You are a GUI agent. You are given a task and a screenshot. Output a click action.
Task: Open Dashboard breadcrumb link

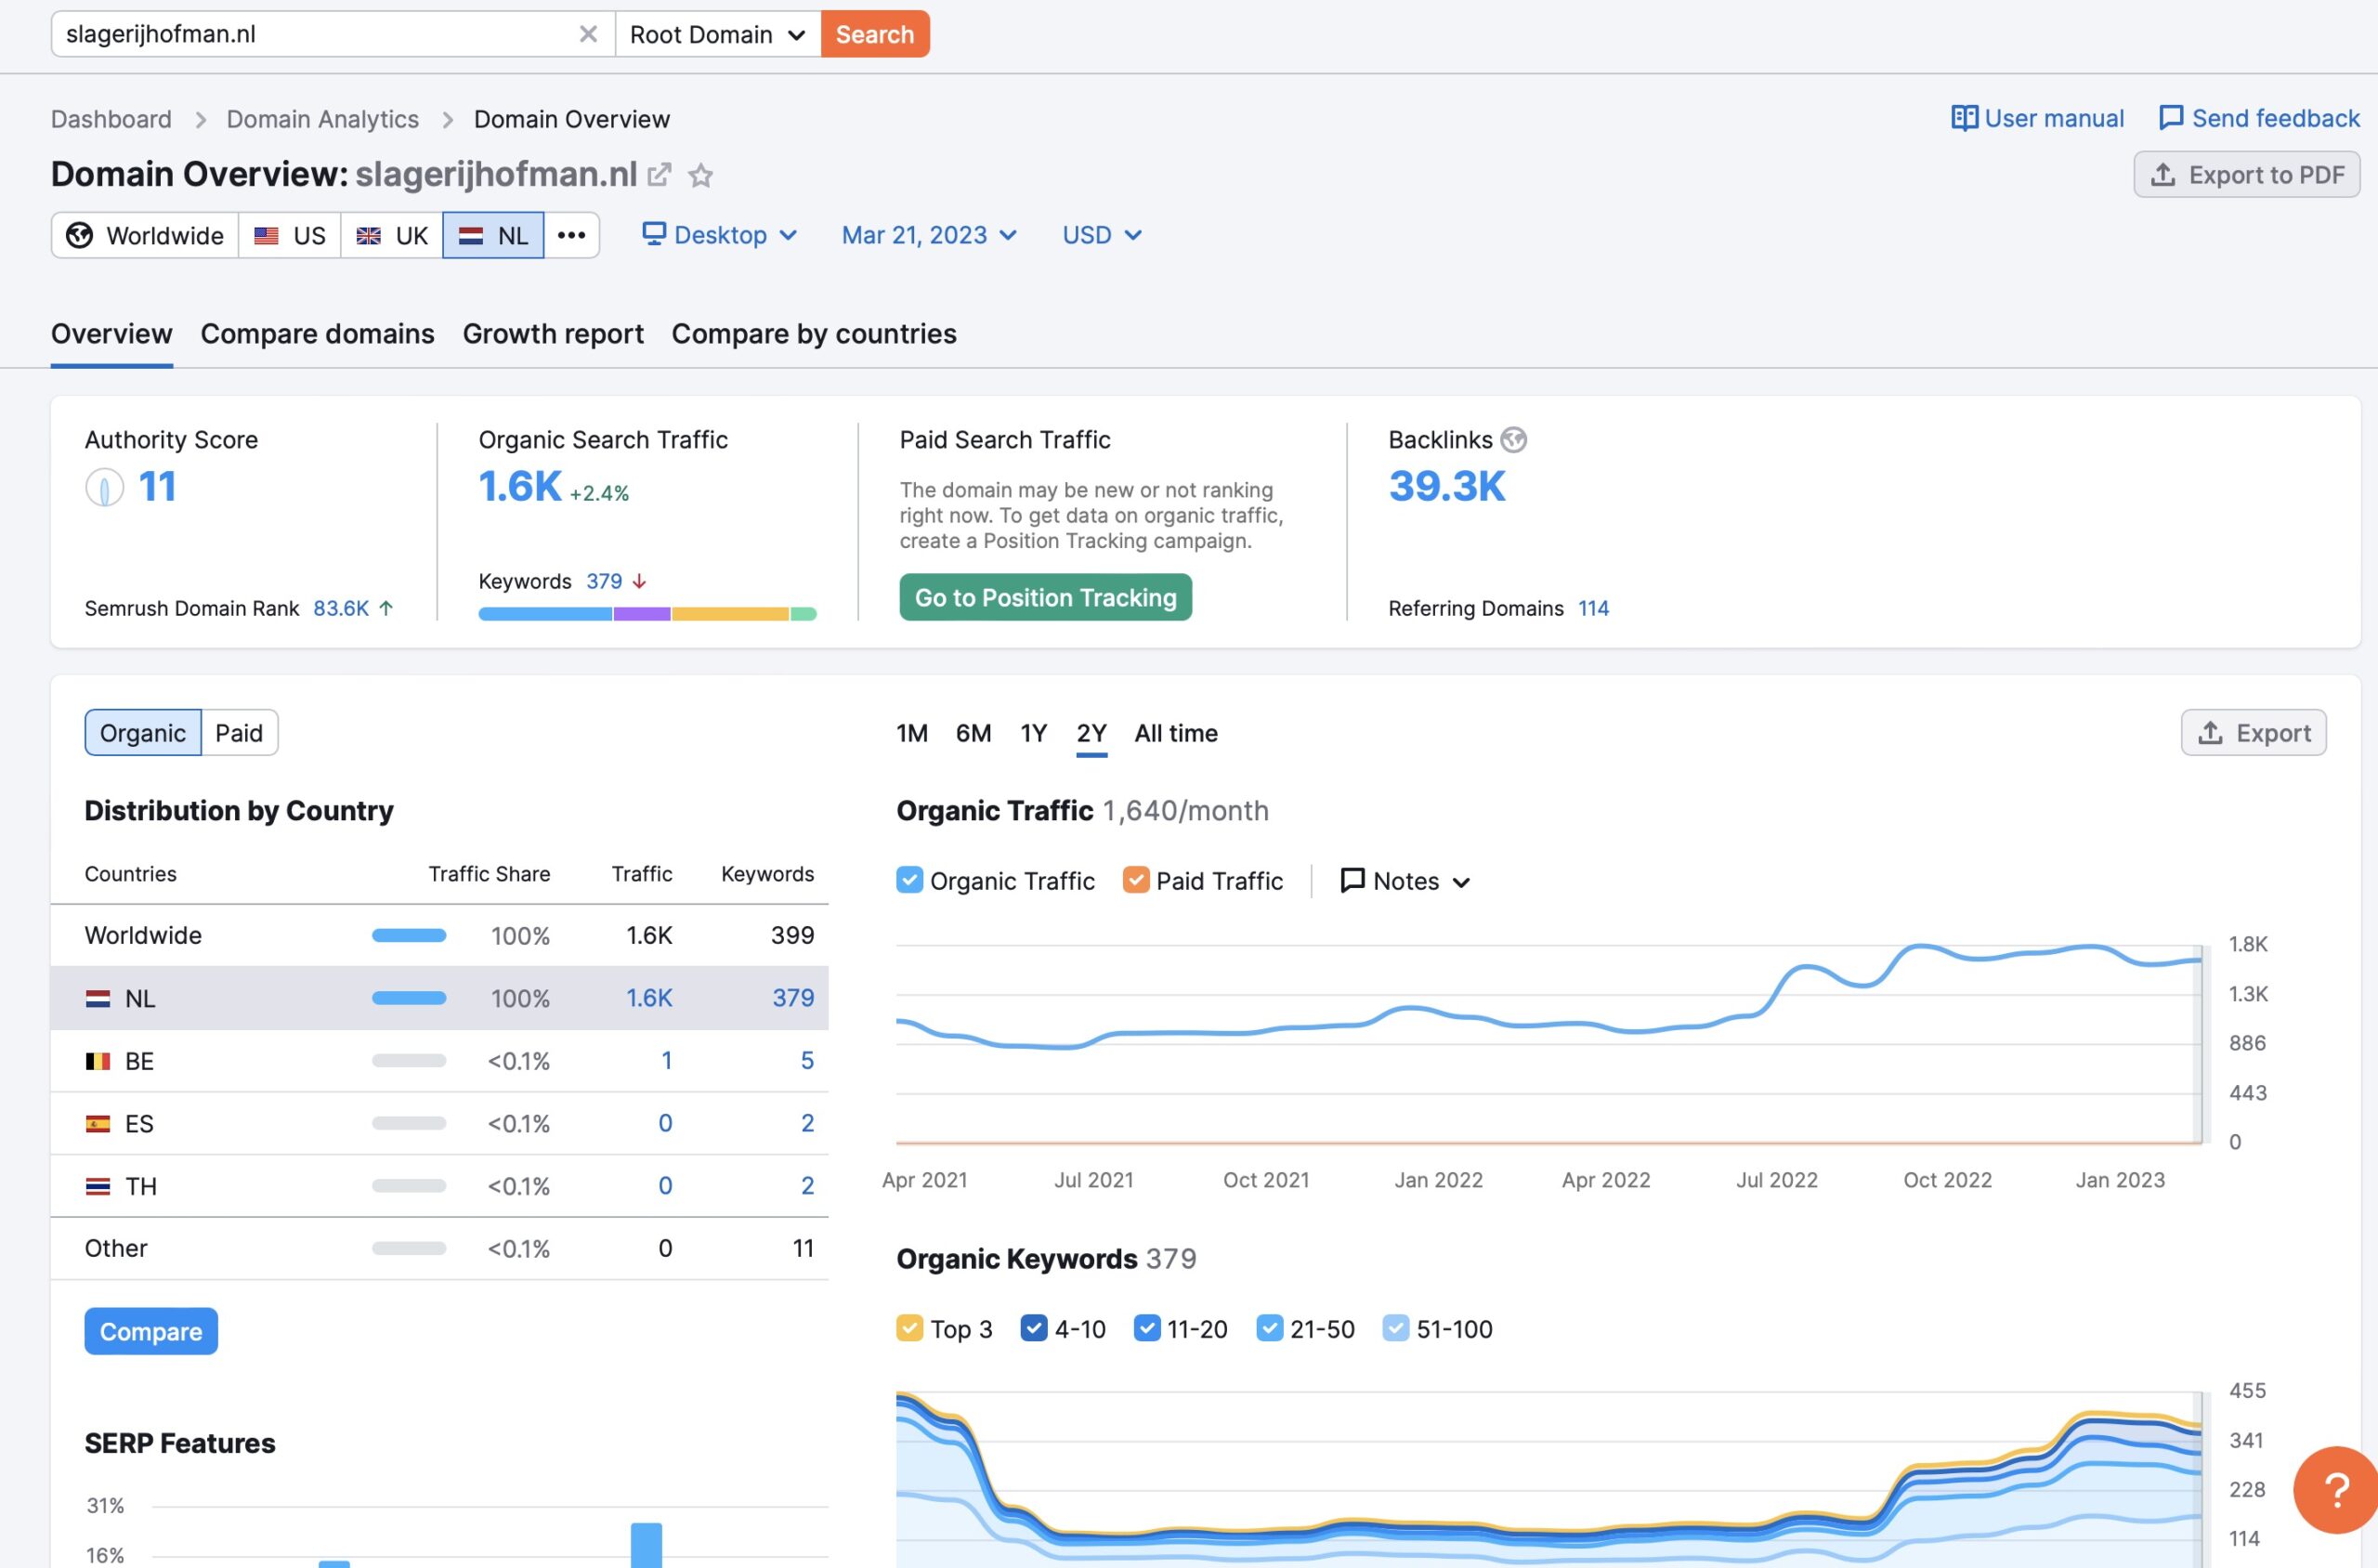(111, 119)
